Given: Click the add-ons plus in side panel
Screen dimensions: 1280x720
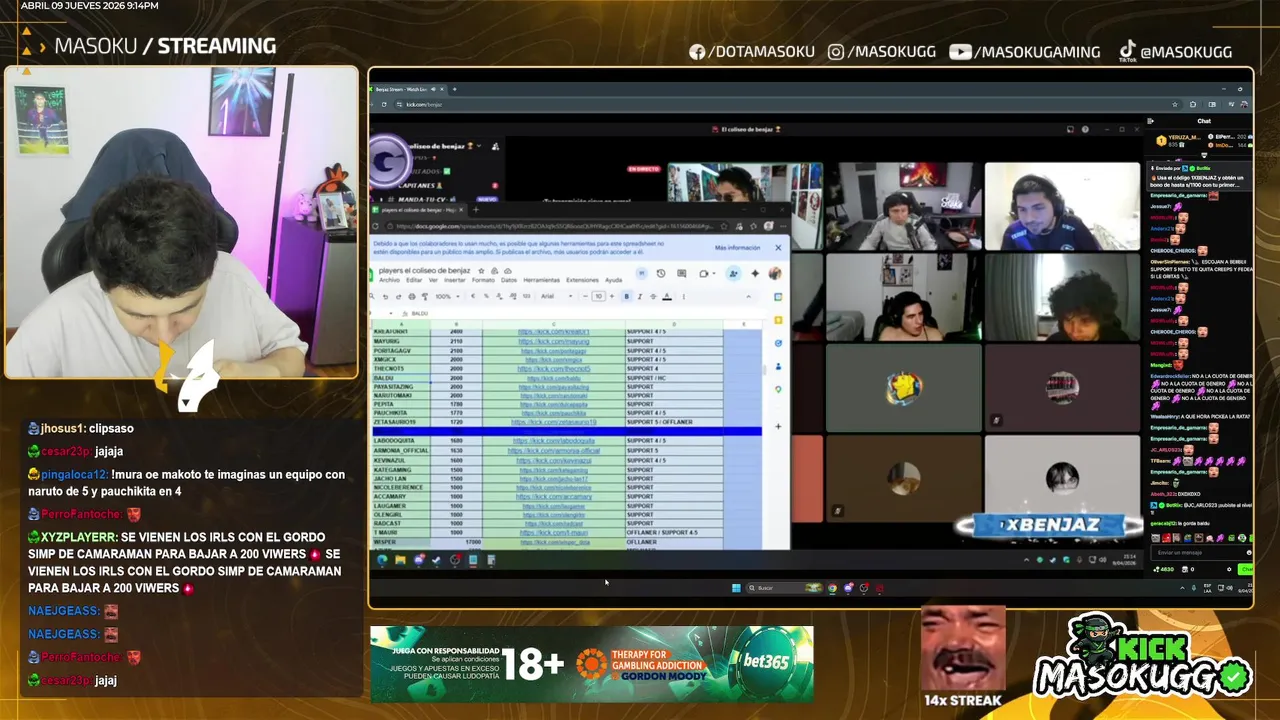Looking at the screenshot, I should (778, 426).
